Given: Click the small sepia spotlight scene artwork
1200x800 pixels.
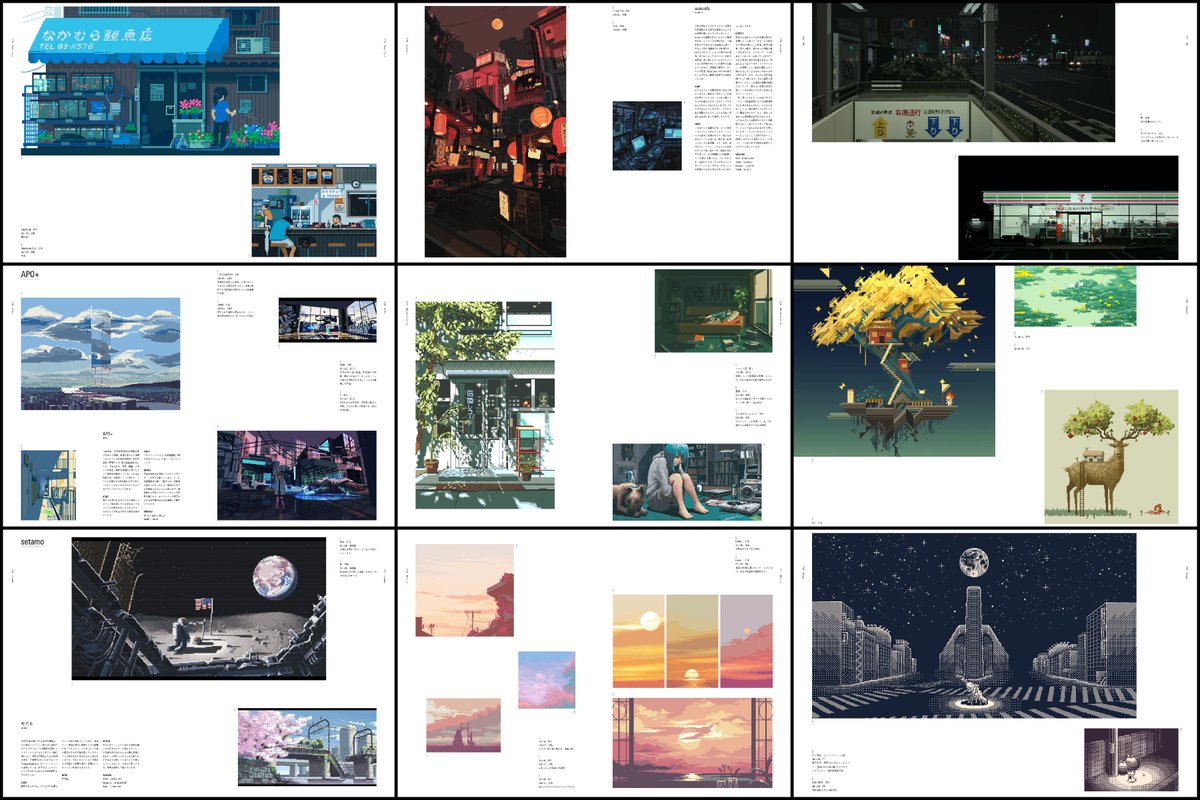Looking at the screenshot, I should (1131, 760).
